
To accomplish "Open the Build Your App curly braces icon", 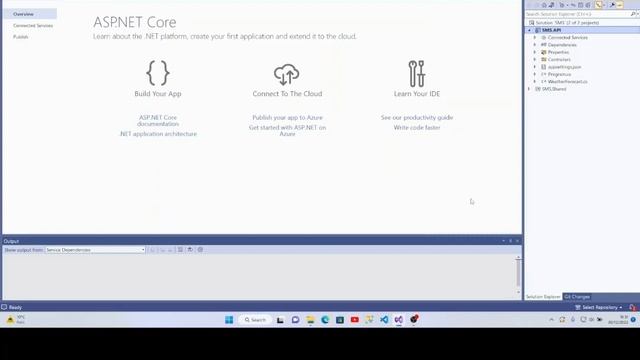I will click(158, 73).
